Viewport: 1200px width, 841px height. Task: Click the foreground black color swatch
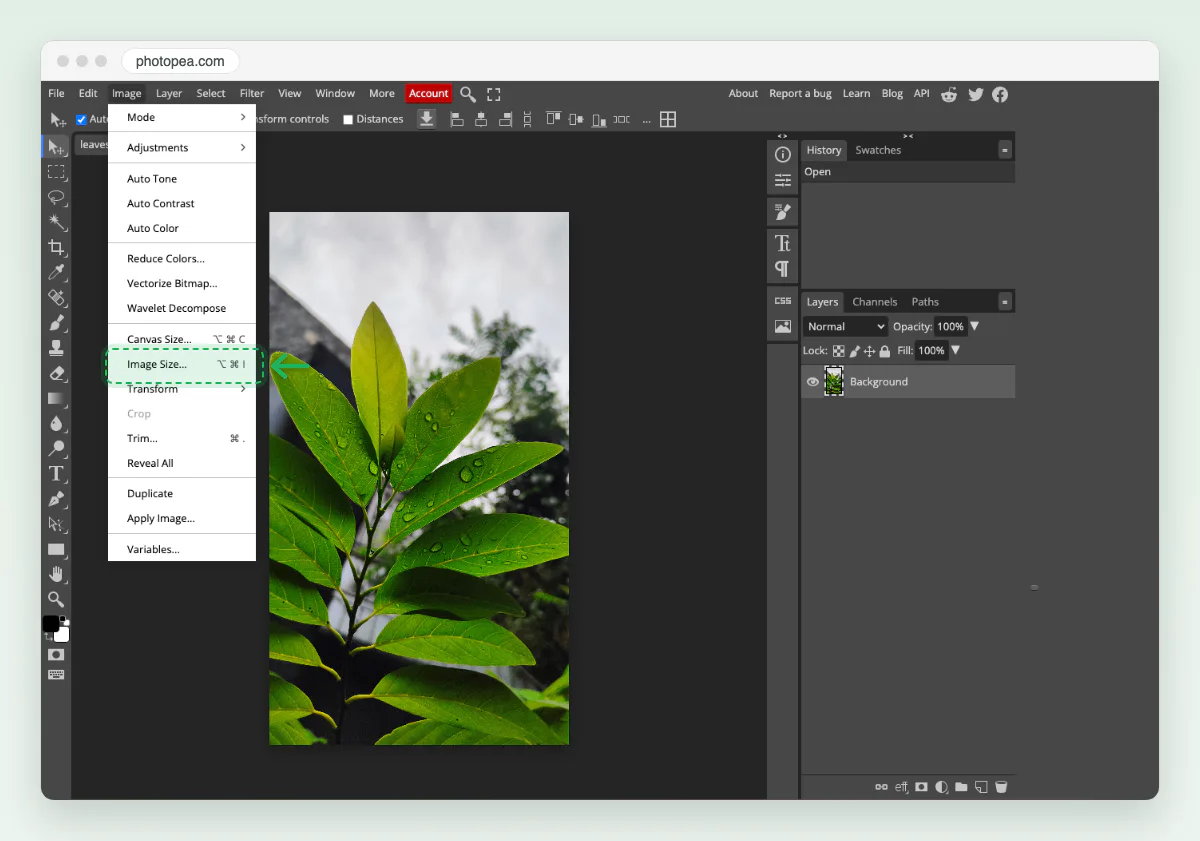(x=51, y=624)
